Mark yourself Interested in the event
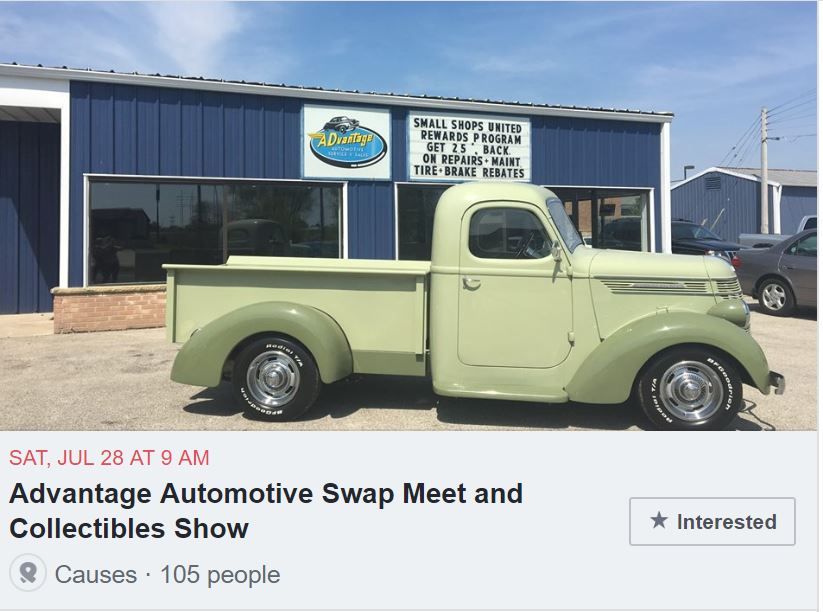This screenshot has width=823, height=612. tap(712, 521)
